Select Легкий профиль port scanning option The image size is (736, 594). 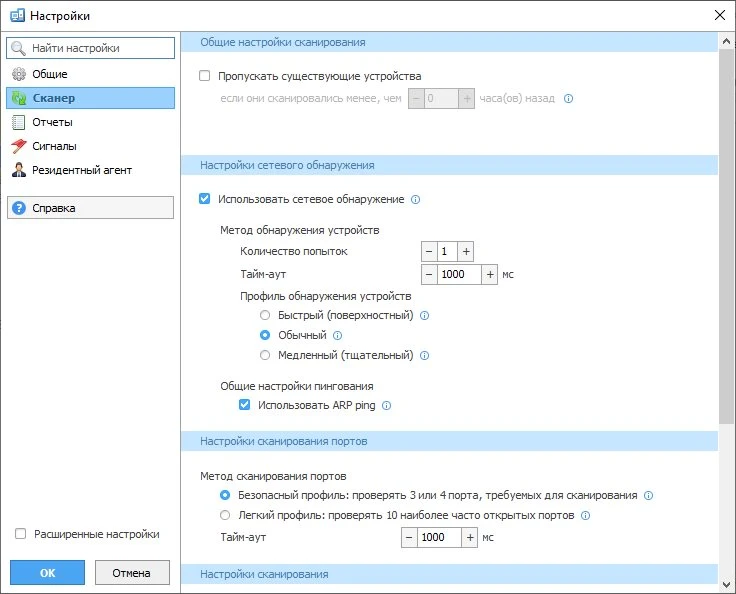point(224,516)
